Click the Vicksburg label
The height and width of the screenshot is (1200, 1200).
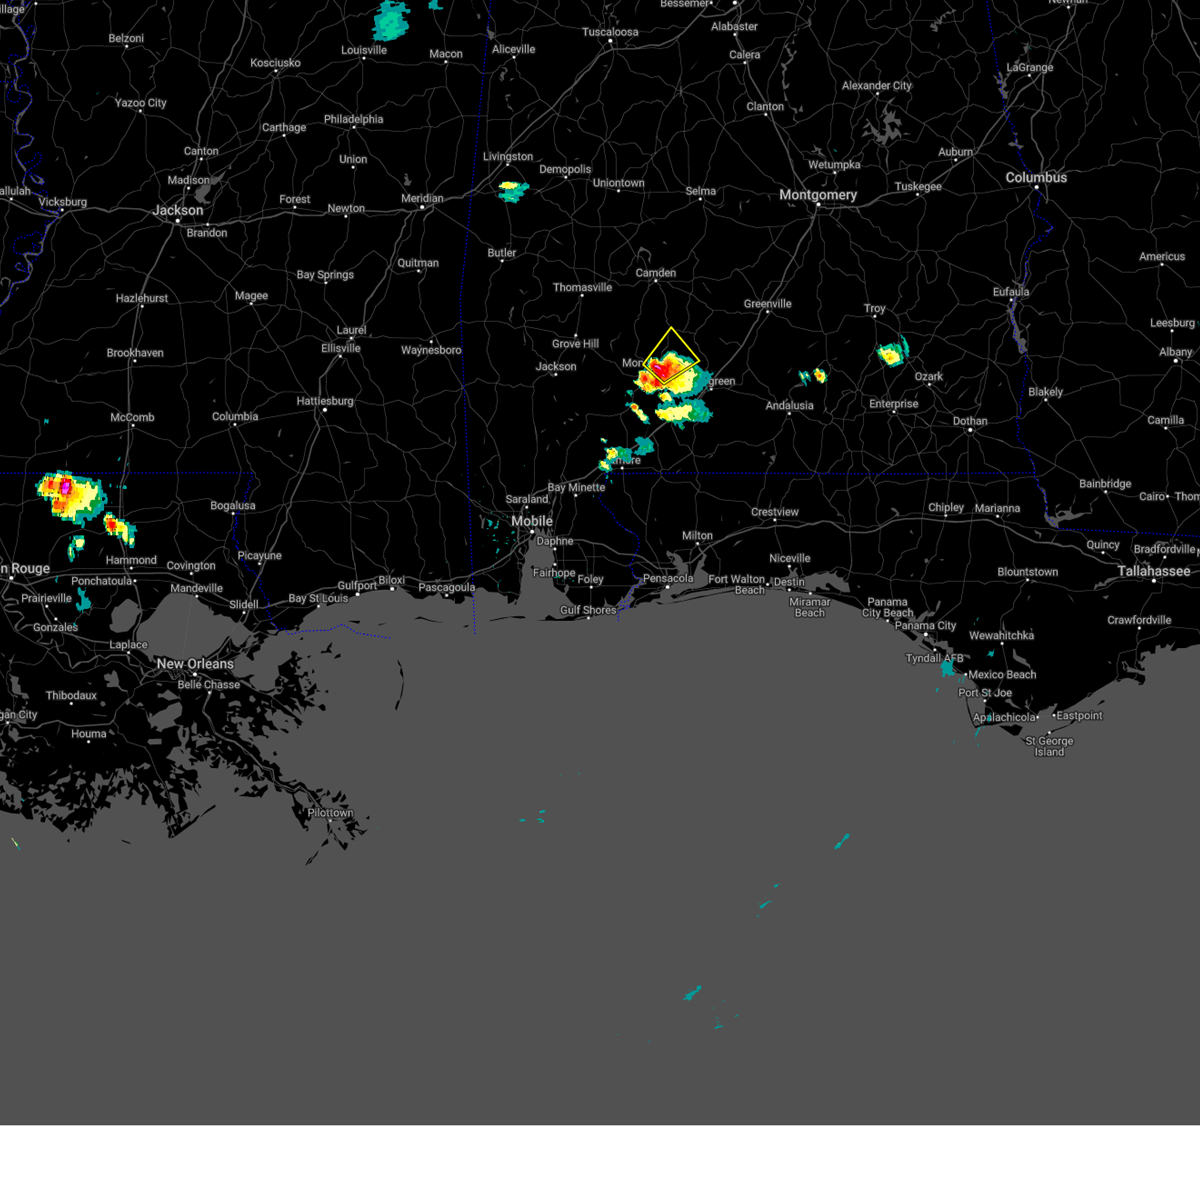[x=62, y=202]
